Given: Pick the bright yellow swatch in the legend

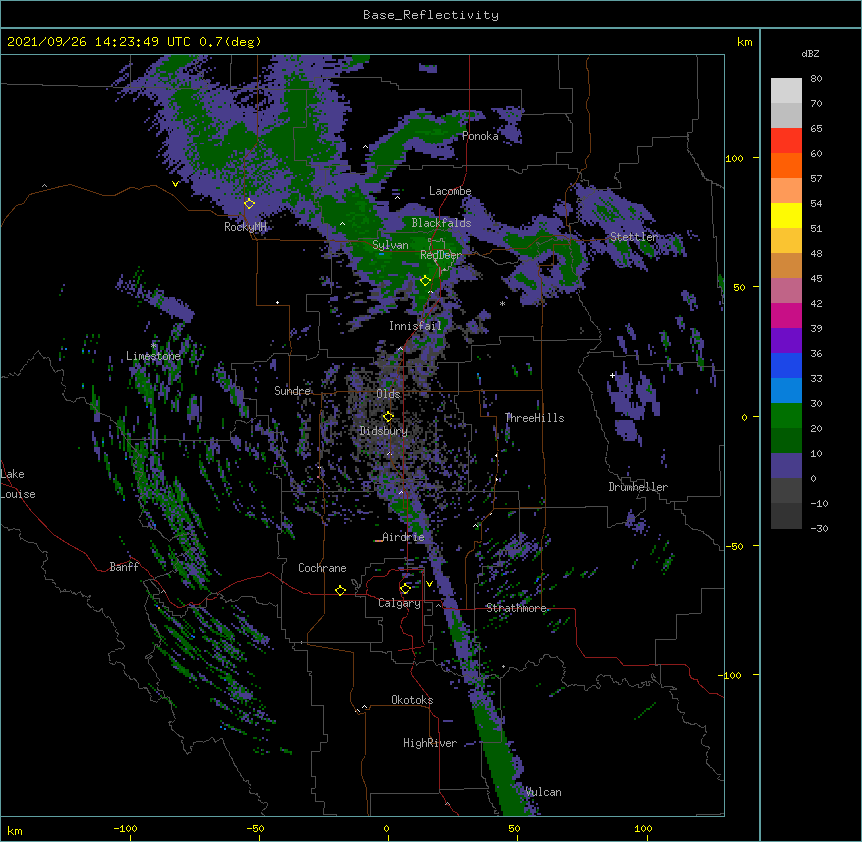Looking at the screenshot, I should pos(786,215).
